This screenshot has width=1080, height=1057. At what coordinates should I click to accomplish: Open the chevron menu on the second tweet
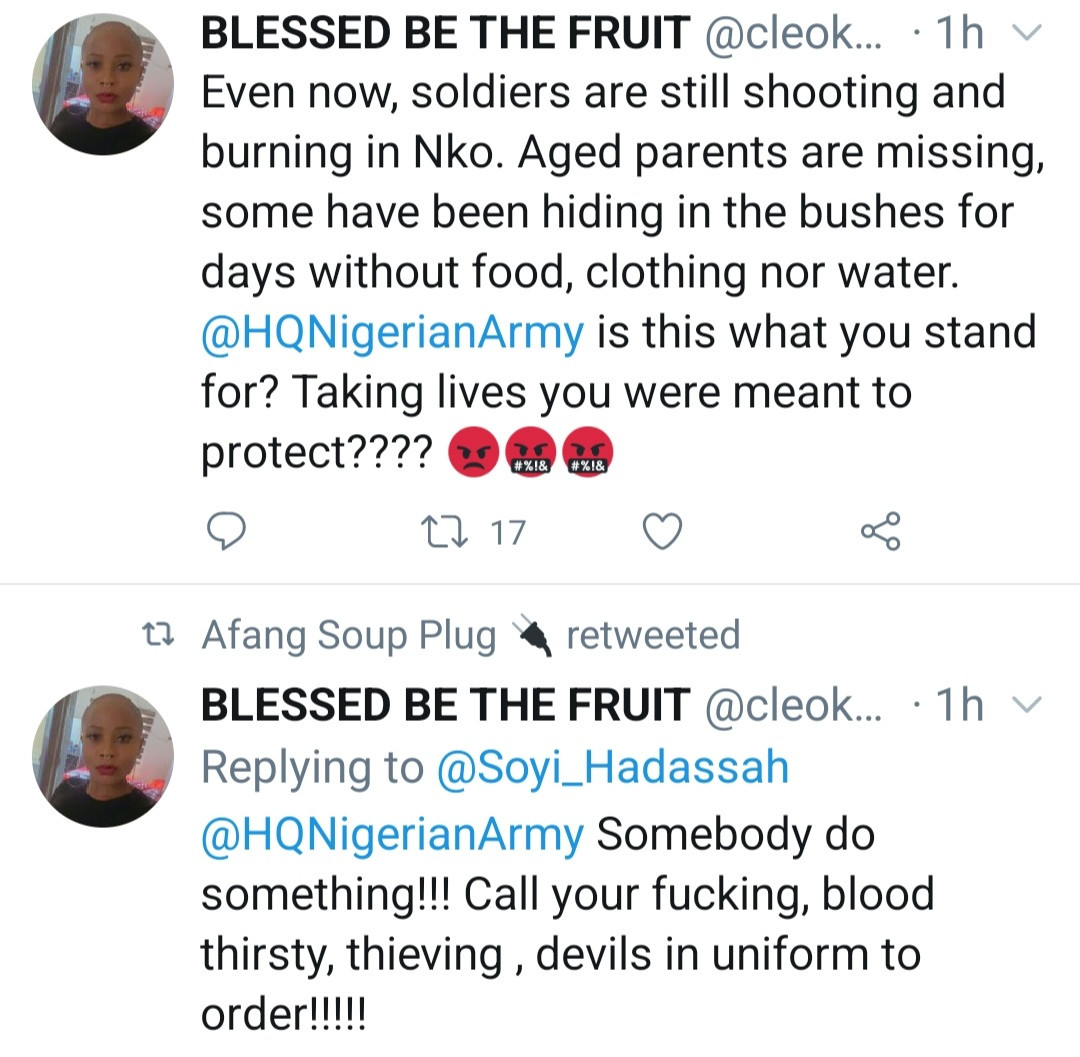coord(1027,707)
